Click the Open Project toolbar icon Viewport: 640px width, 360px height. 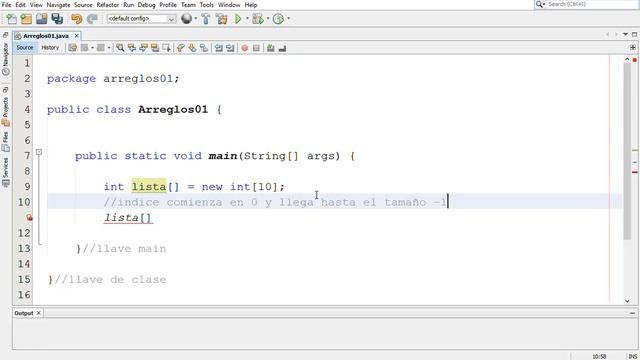tap(42, 19)
